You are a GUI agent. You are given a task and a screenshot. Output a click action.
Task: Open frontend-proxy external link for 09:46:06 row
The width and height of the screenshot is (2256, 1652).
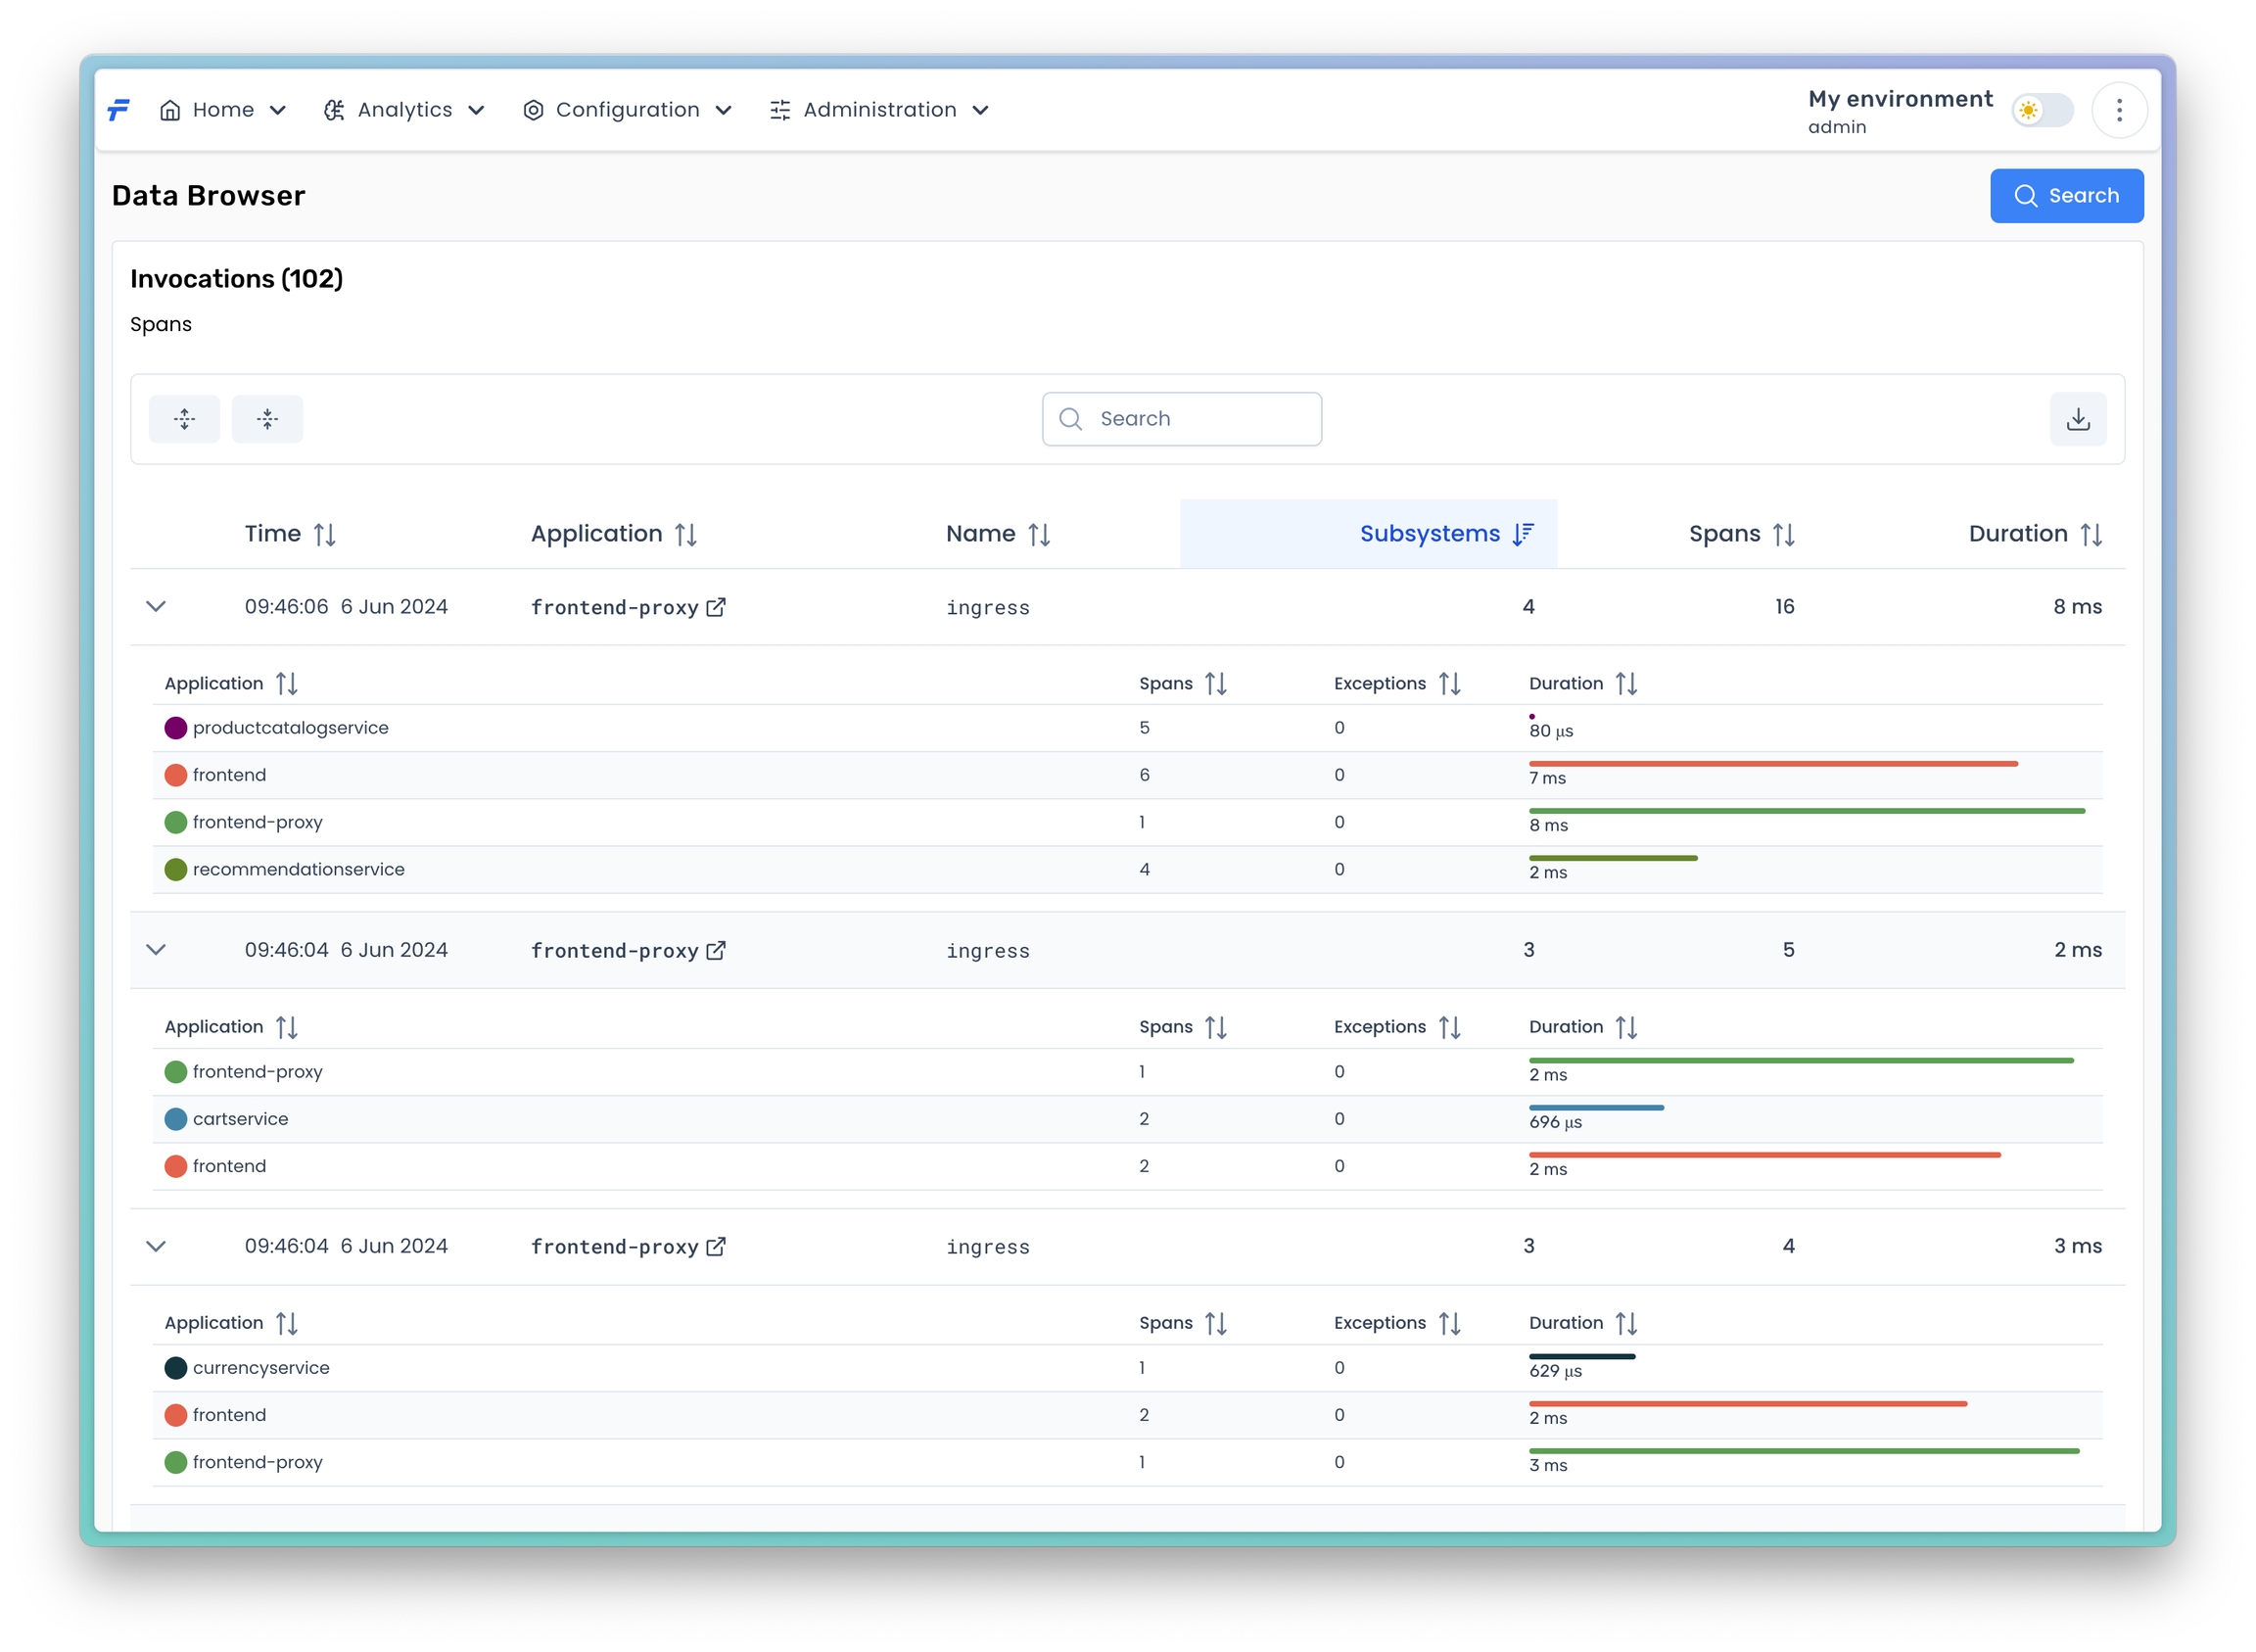[716, 607]
